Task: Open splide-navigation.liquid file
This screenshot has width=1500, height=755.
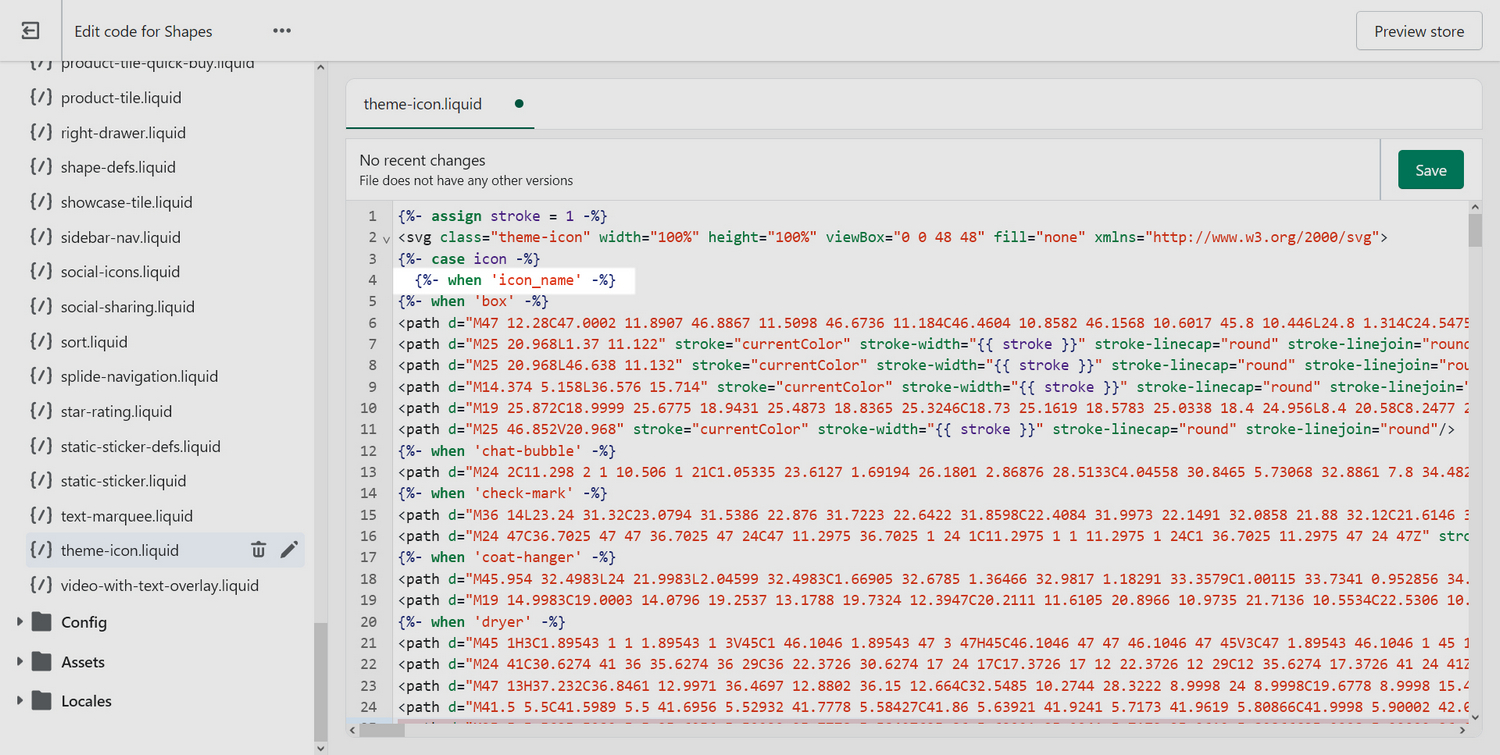Action: [x=139, y=376]
